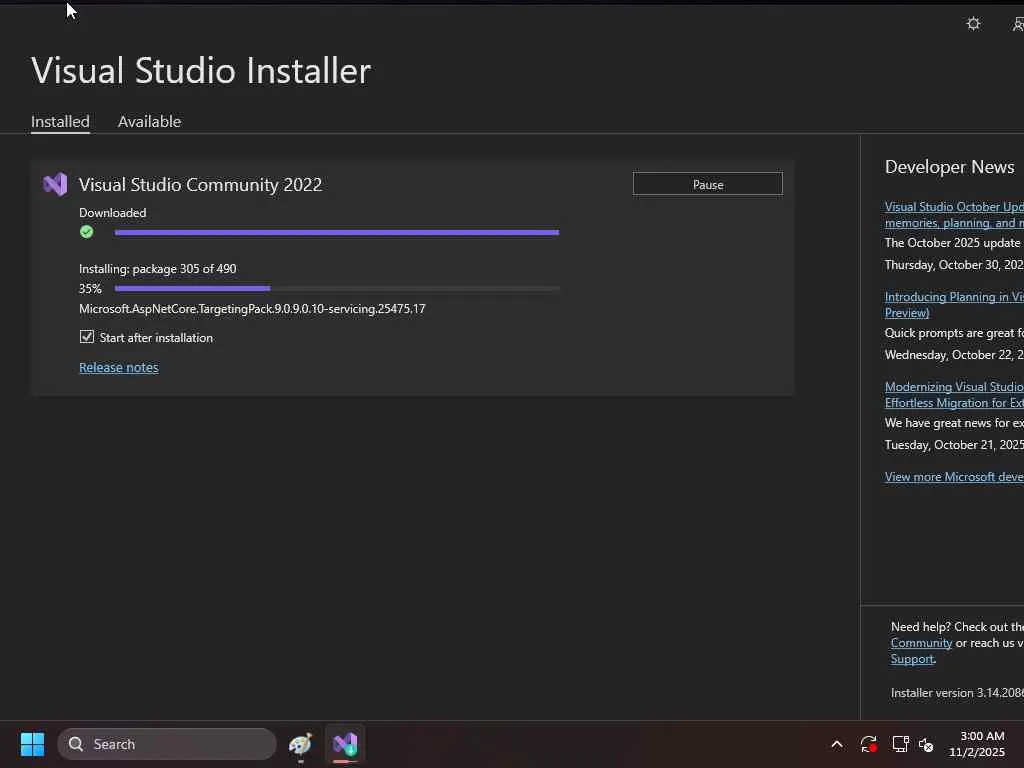Click the Downloaded status label
This screenshot has height=768, width=1024.
pyautogui.click(x=112, y=213)
